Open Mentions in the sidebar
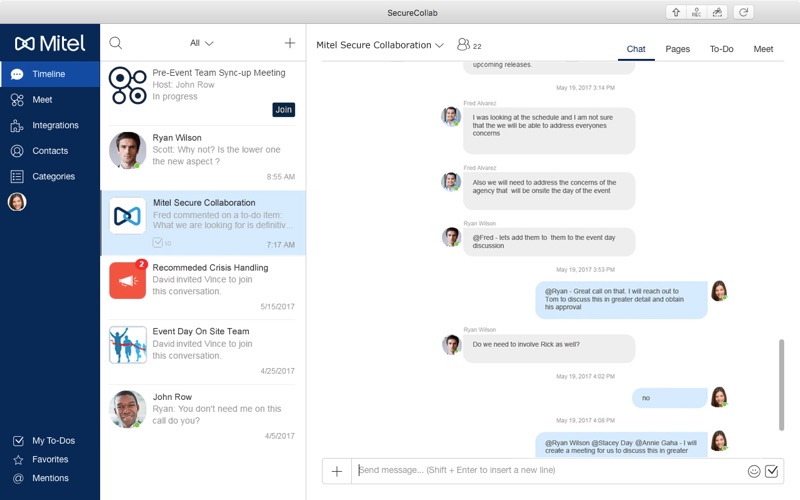 (50, 478)
